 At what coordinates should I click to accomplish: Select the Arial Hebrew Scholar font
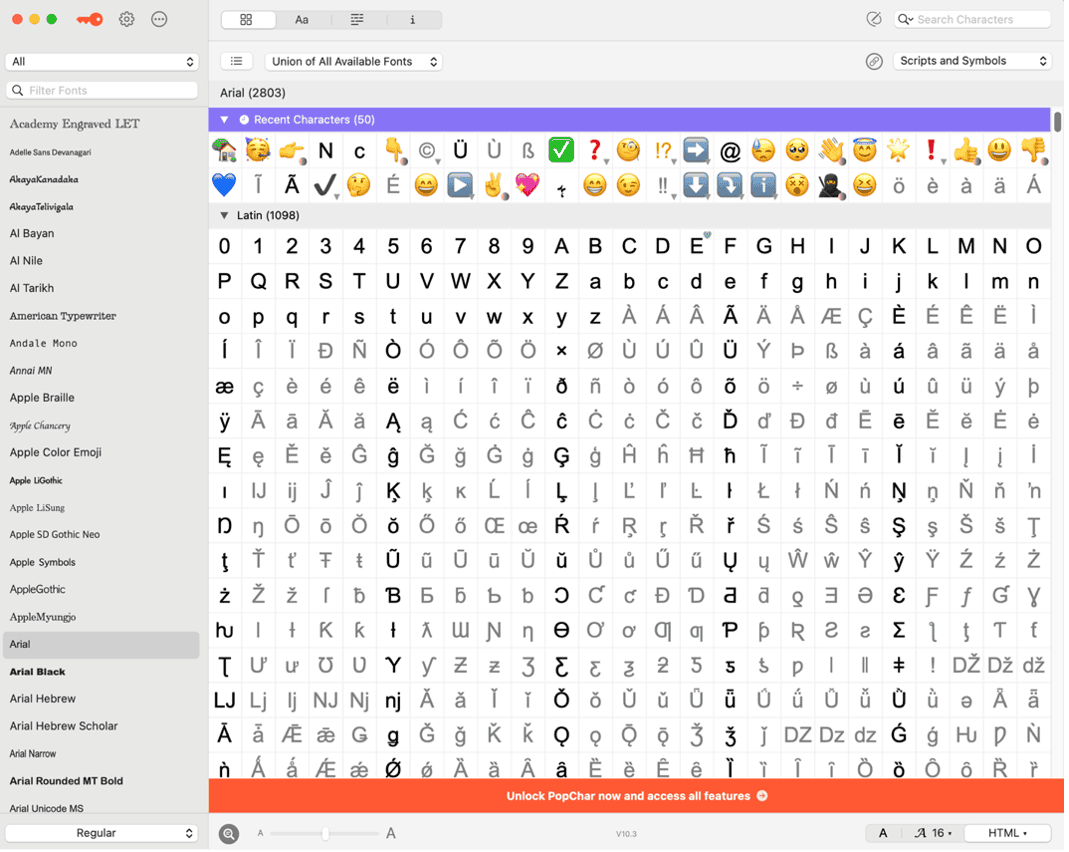[63, 727]
